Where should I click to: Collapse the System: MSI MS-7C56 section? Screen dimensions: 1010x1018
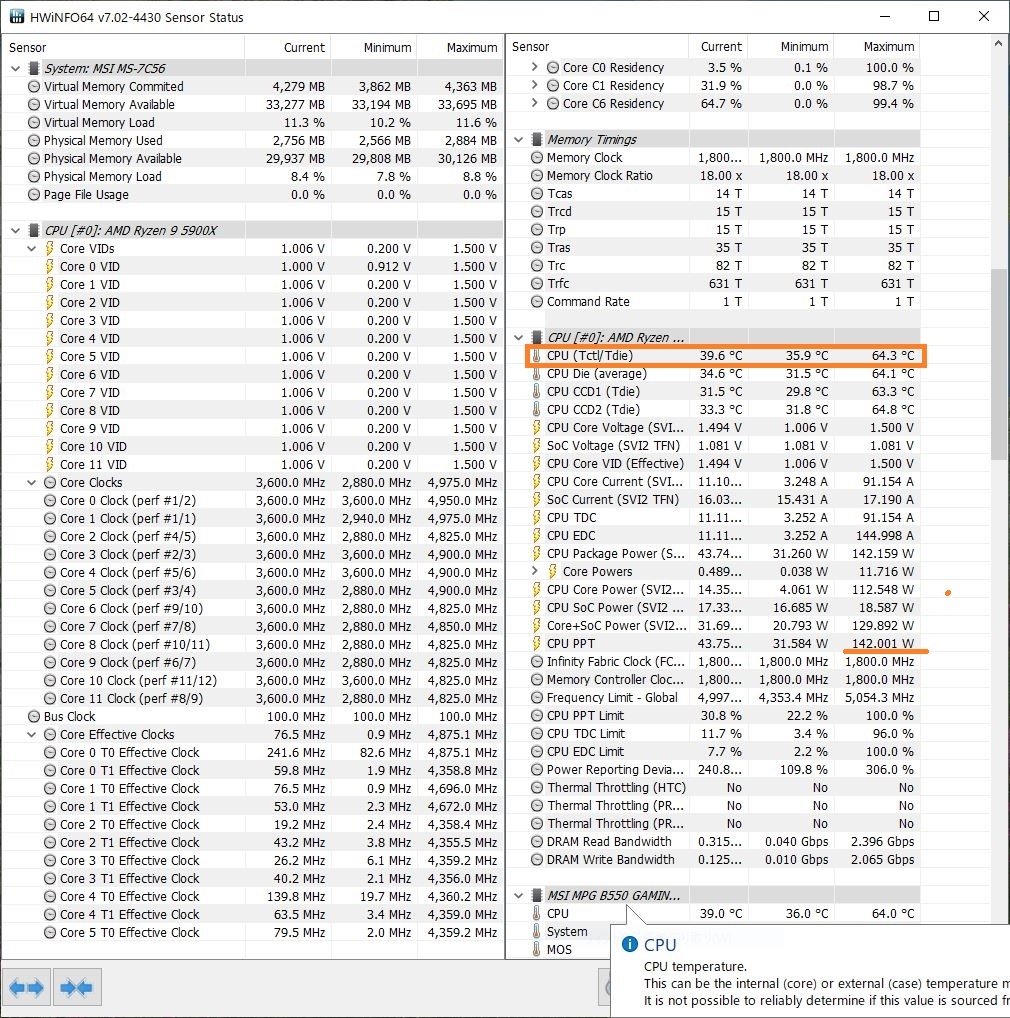pyautogui.click(x=16, y=68)
